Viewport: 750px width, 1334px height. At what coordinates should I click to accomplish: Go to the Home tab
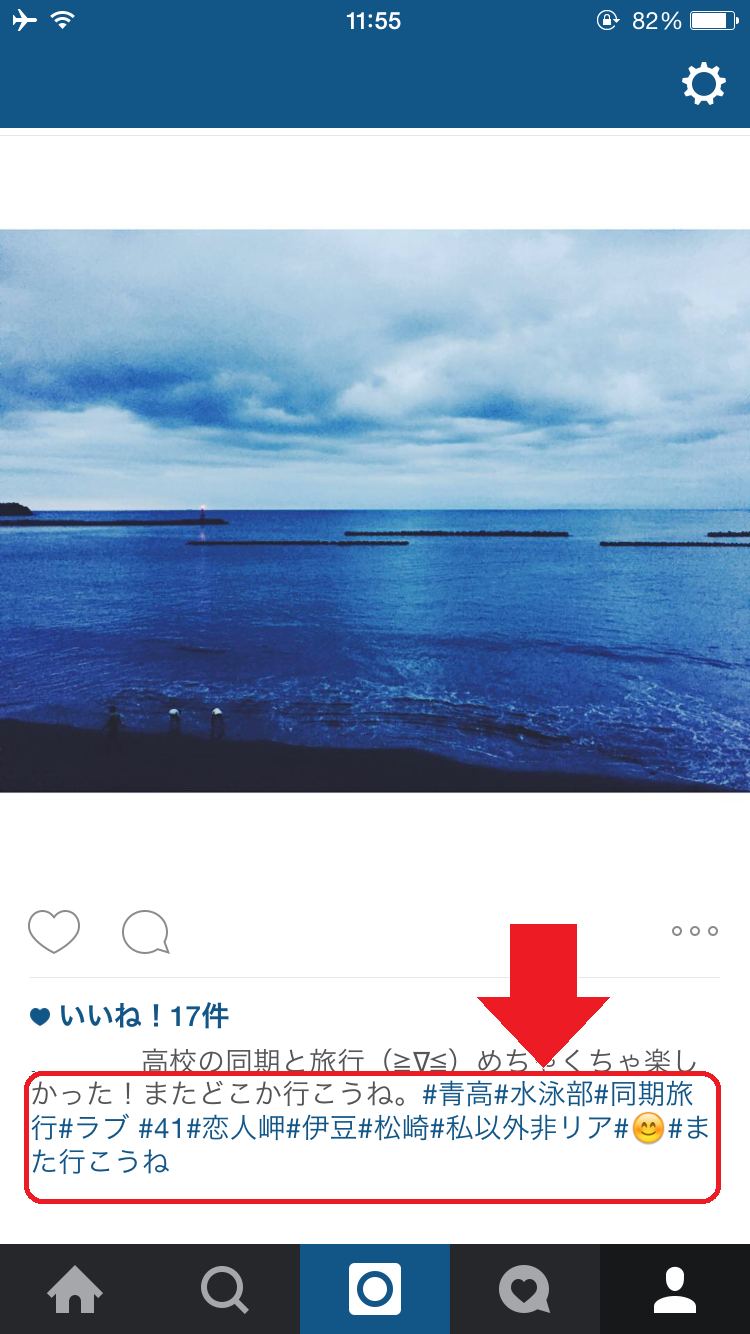coord(75,1289)
